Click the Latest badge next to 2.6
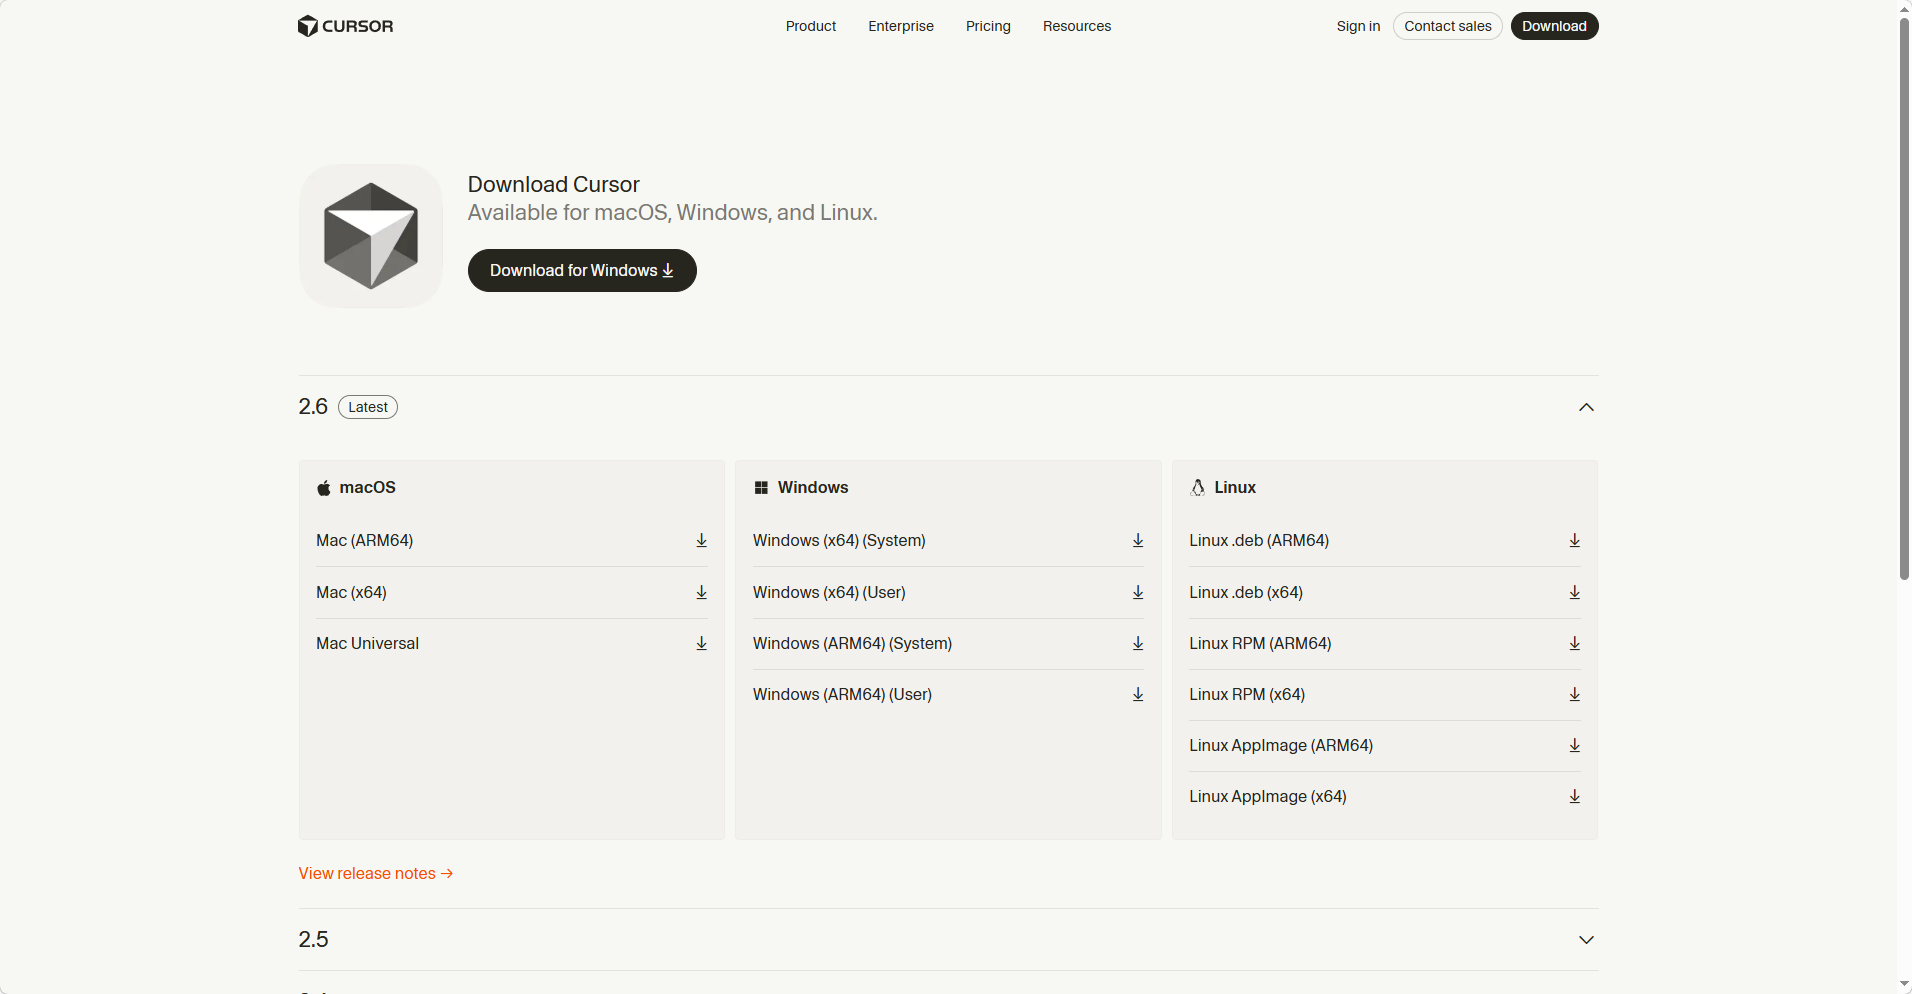Screen dimensions: 1912x994 point(368,407)
